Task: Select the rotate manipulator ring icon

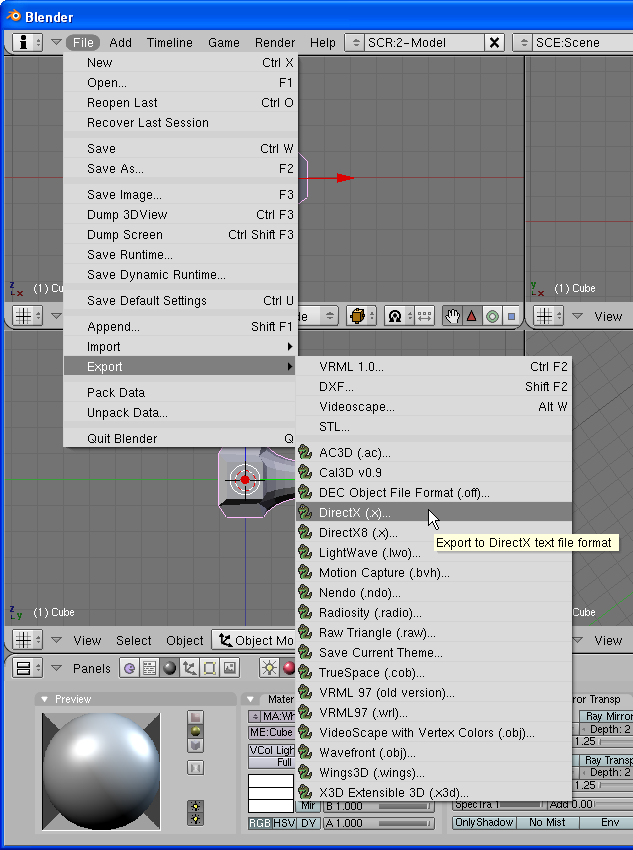Action: [491, 316]
